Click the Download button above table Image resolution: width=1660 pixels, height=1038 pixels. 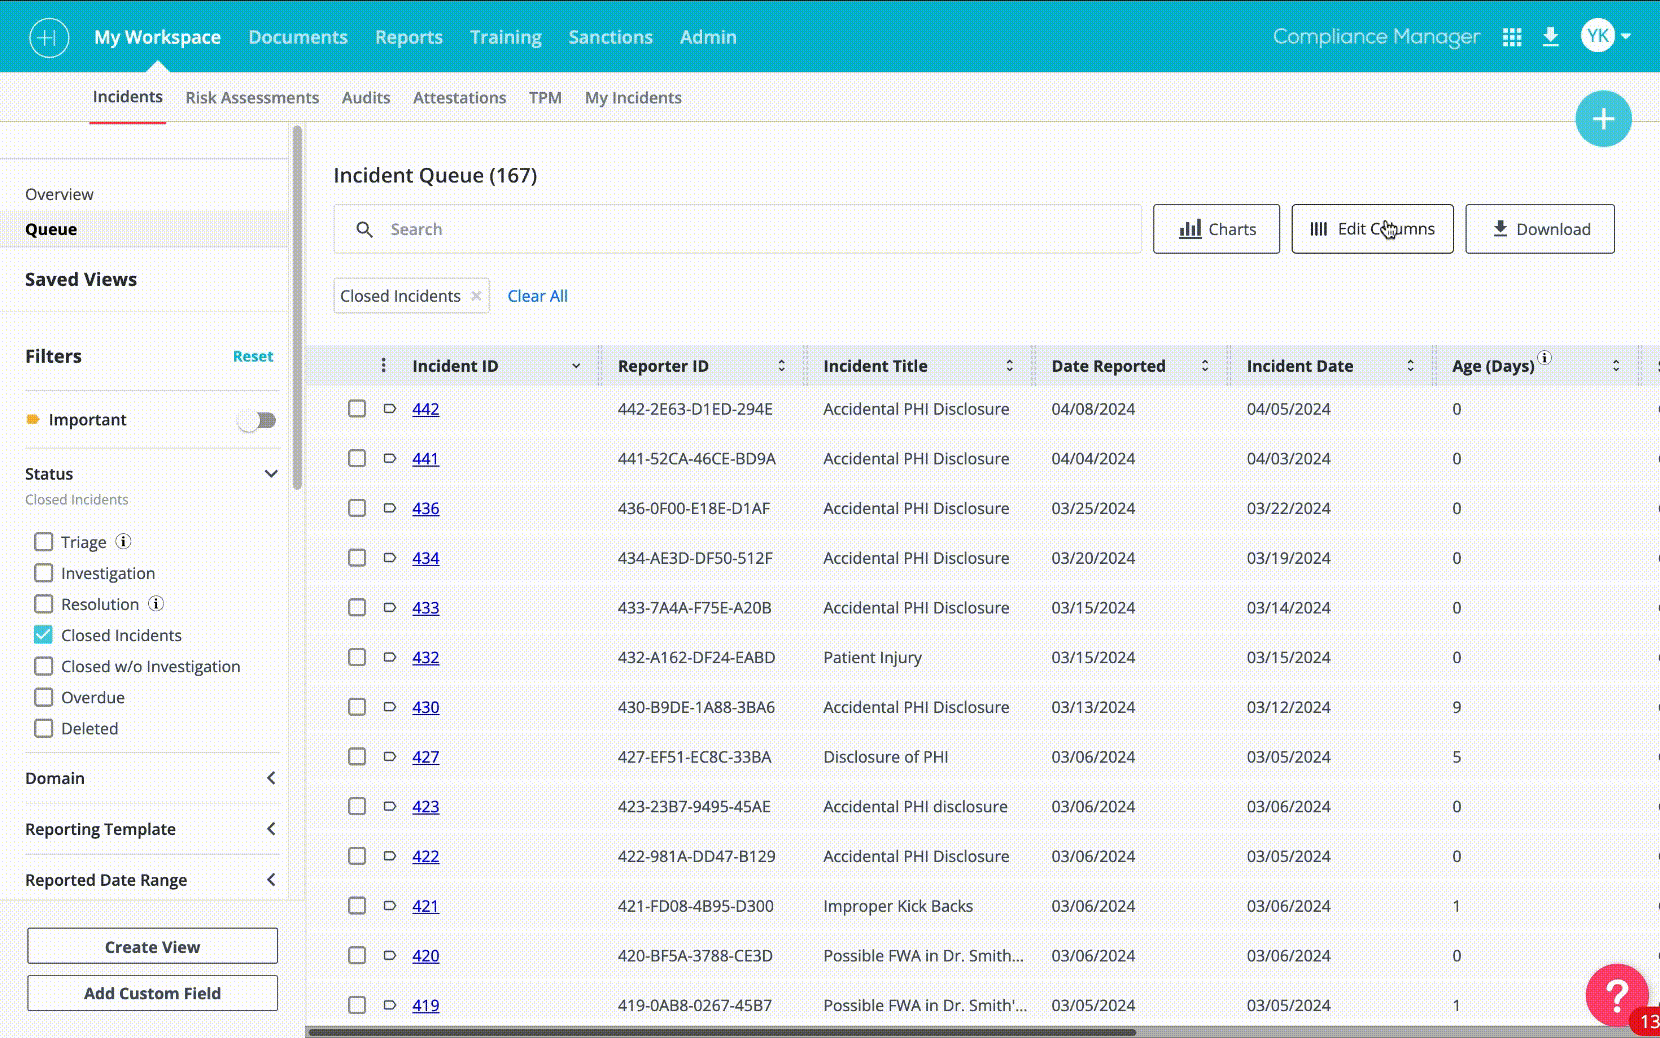(1540, 229)
